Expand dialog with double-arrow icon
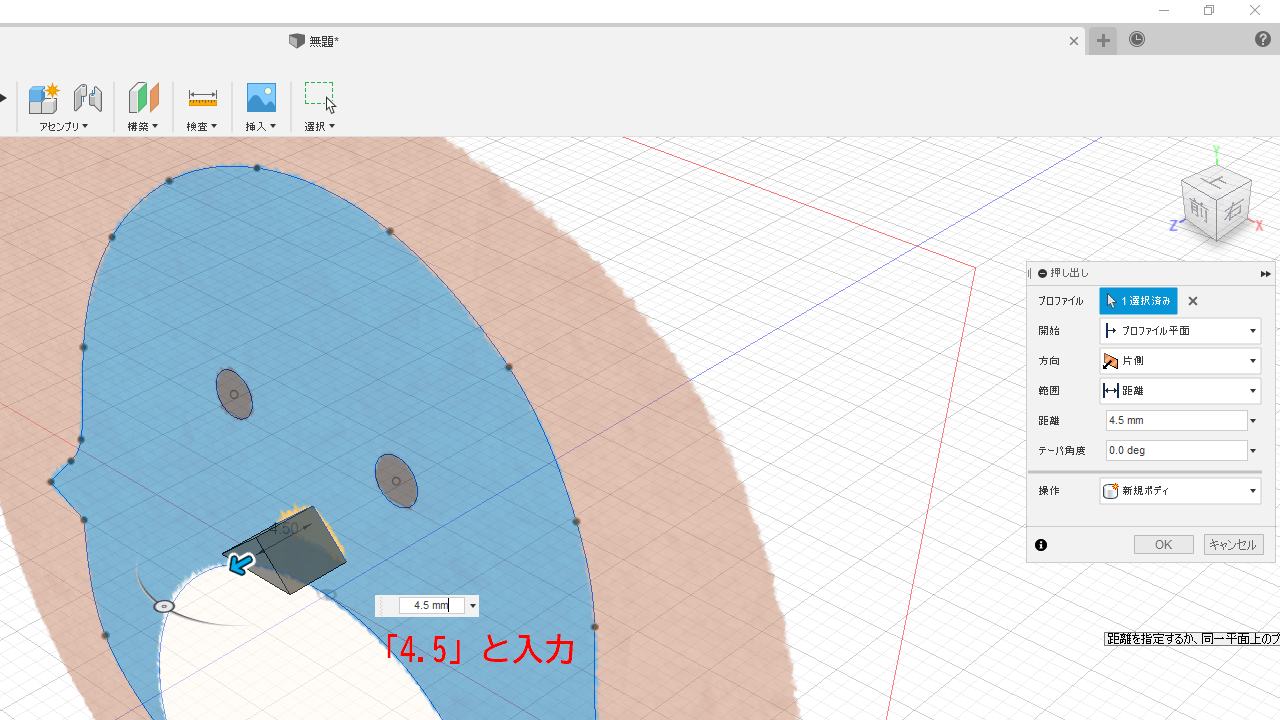The width and height of the screenshot is (1280, 720). click(1265, 274)
